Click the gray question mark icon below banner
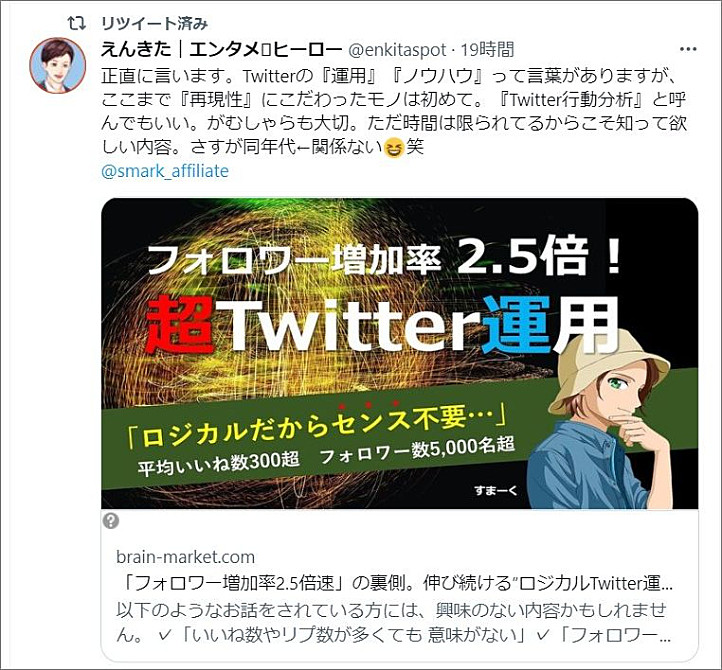The width and height of the screenshot is (722, 670). coord(111,521)
